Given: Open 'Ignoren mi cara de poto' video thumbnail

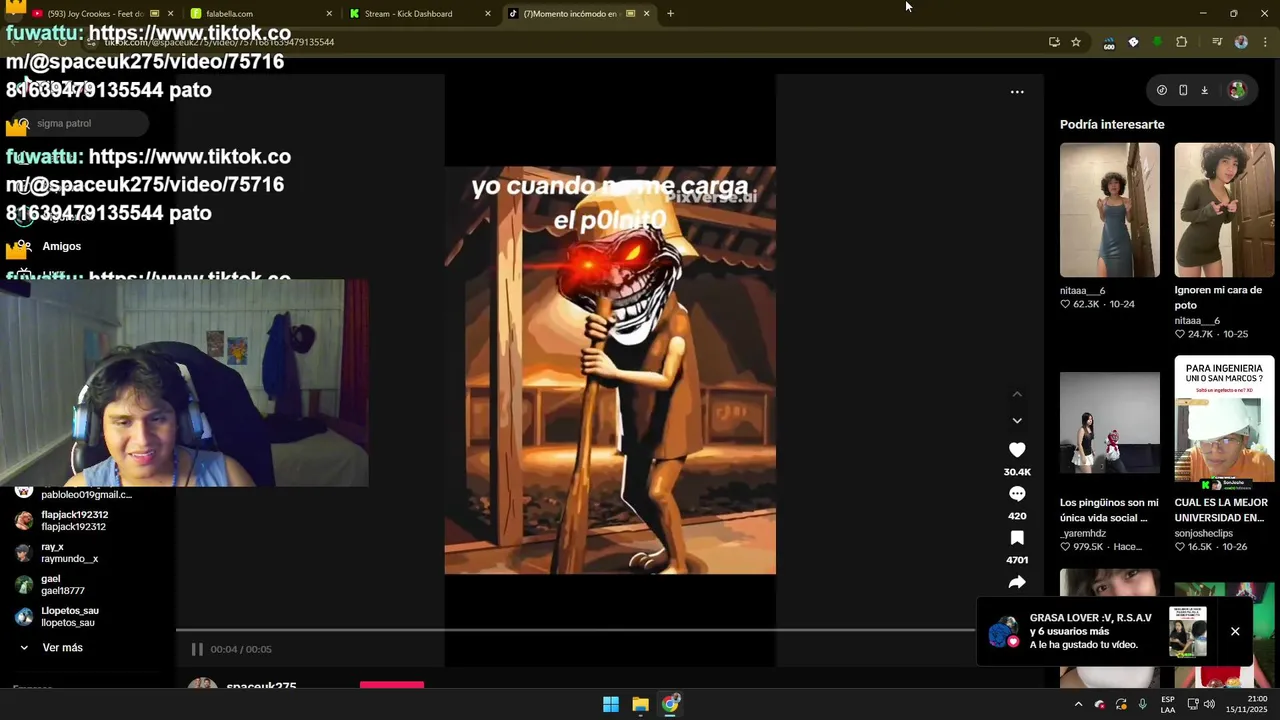Looking at the screenshot, I should pyautogui.click(x=1224, y=210).
